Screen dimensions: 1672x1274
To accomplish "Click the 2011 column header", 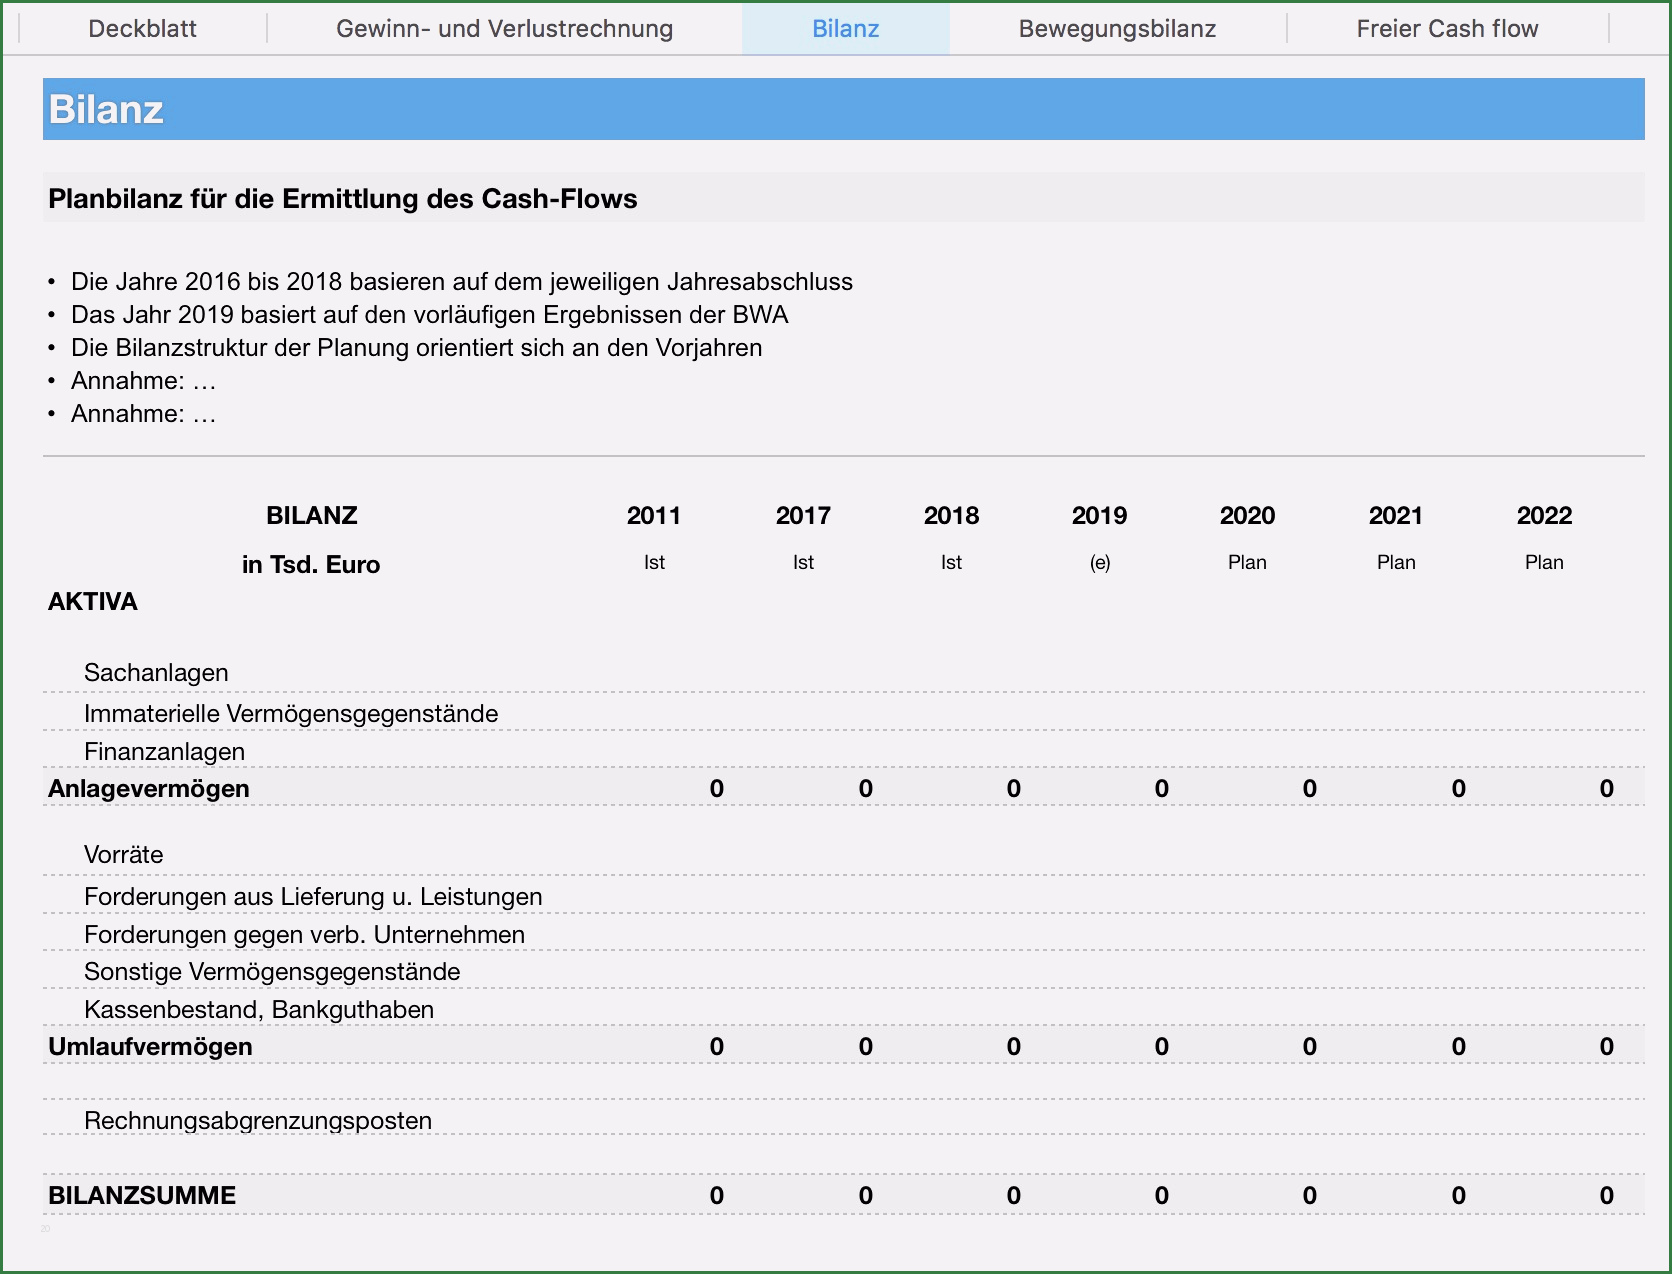I will [x=653, y=516].
